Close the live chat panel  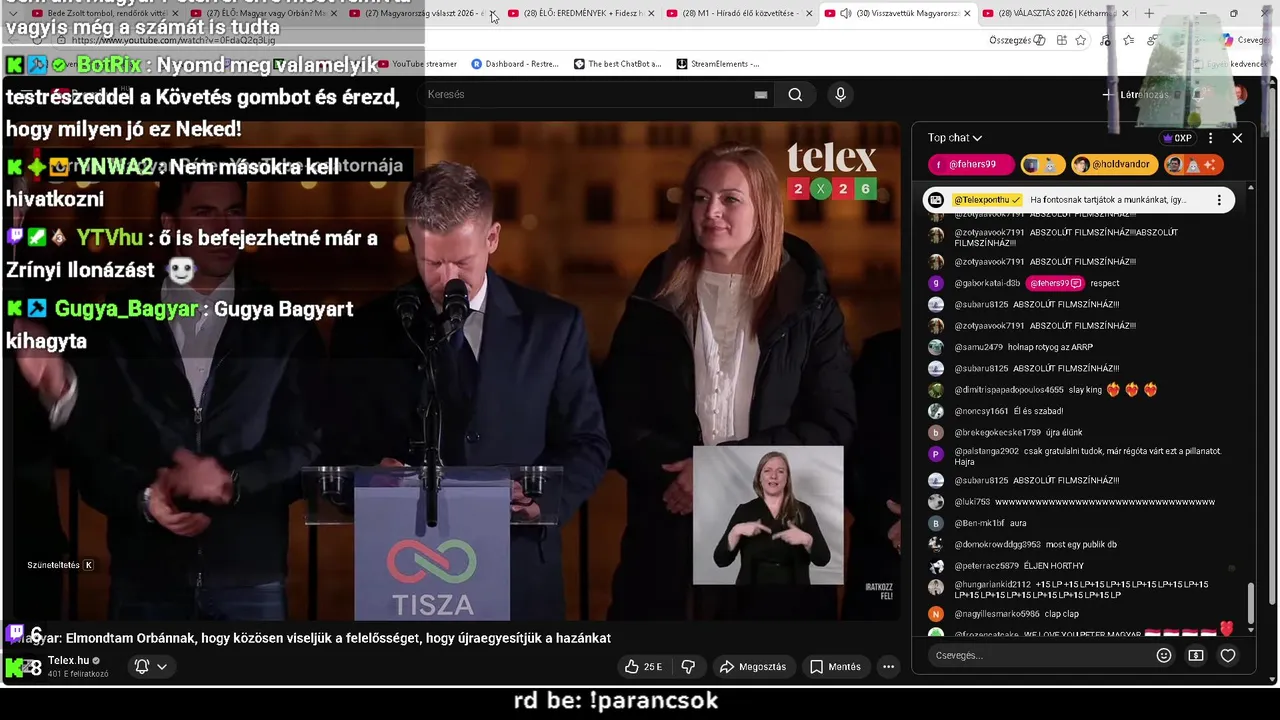(1237, 138)
